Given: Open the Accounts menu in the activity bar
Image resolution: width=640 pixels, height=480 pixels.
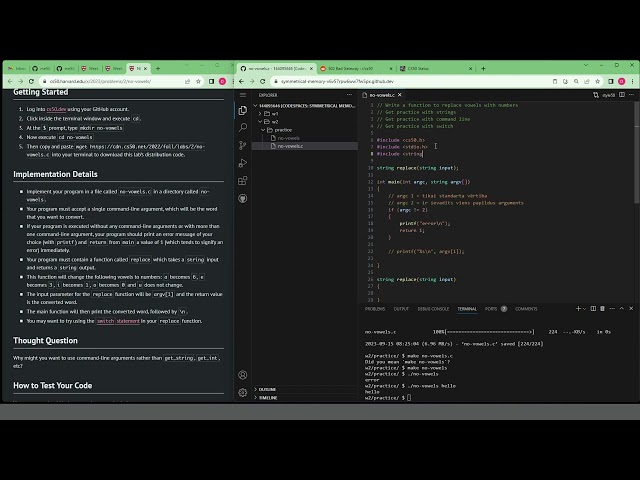Looking at the screenshot, I should click(x=243, y=375).
